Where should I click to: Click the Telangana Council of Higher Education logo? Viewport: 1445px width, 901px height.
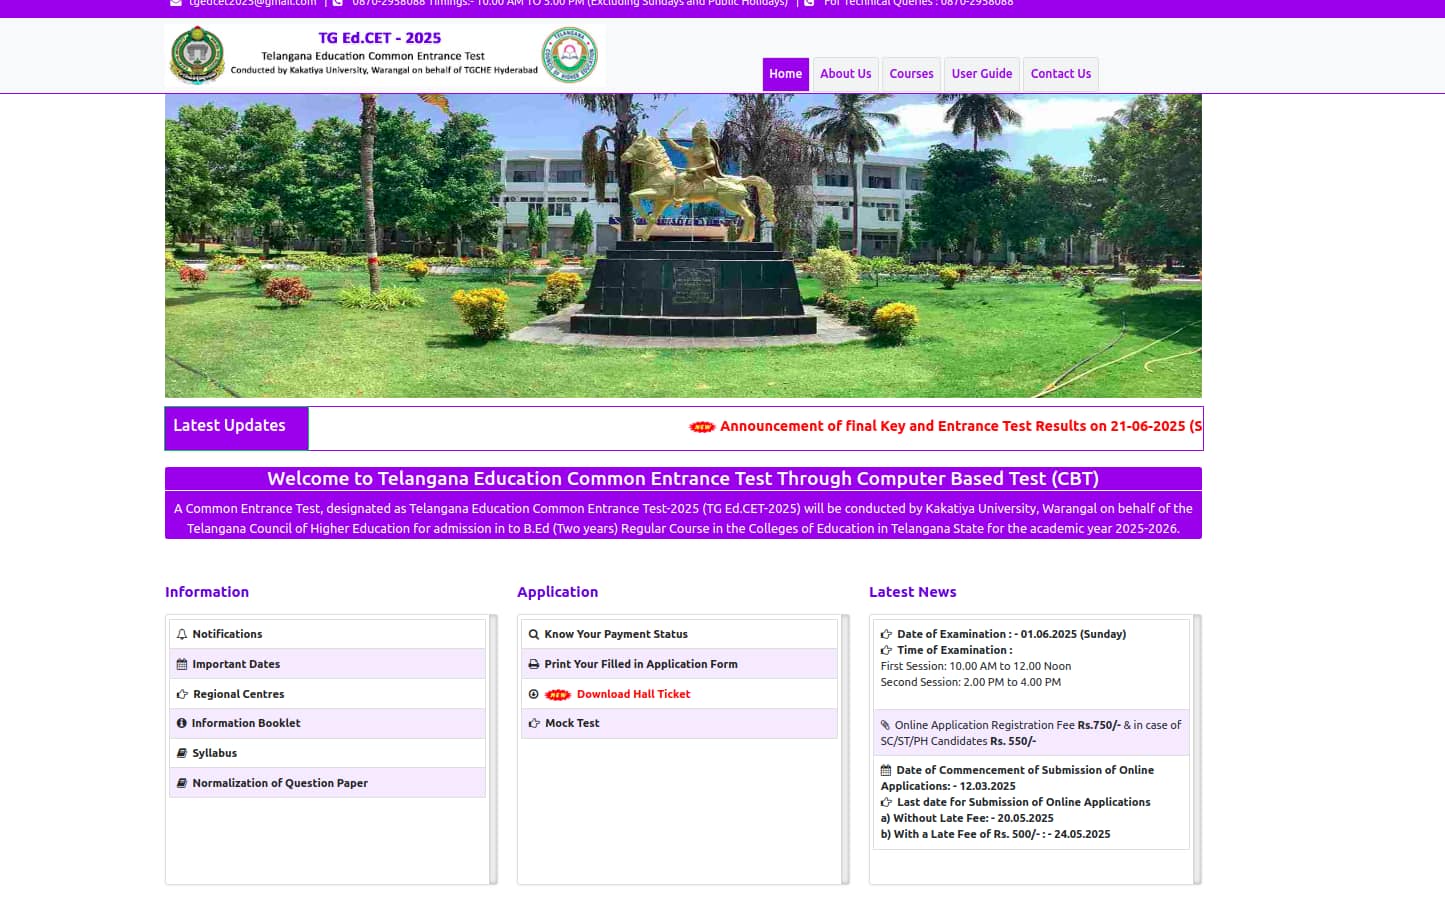[569, 55]
